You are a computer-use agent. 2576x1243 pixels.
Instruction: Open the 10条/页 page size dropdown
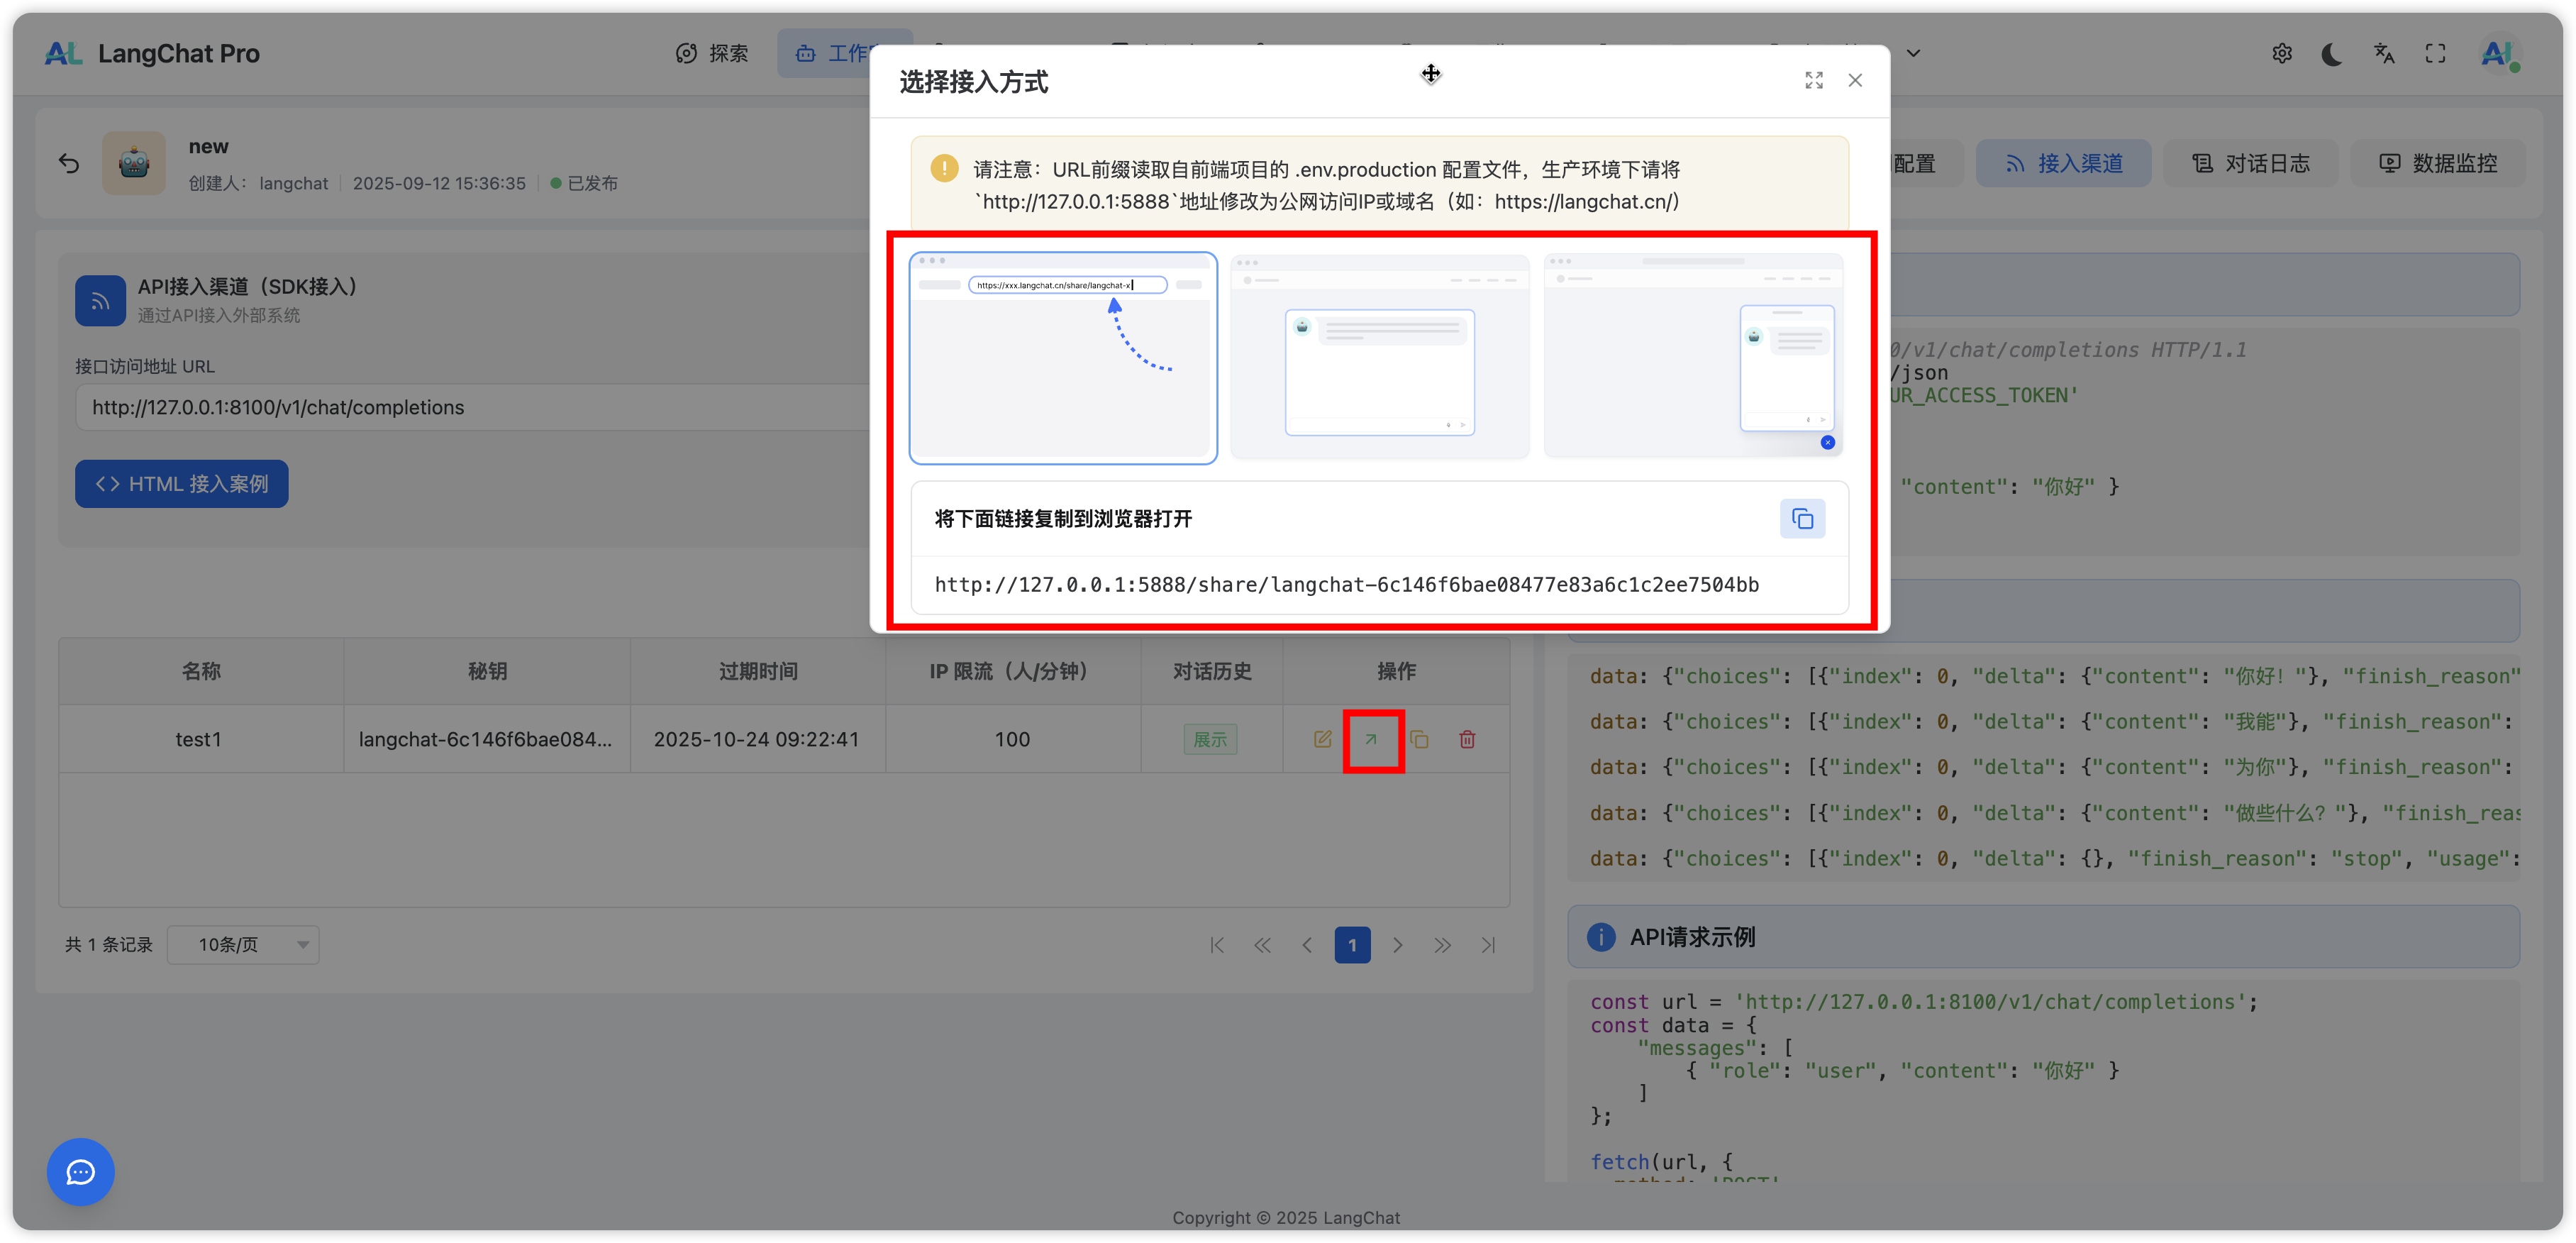[243, 945]
